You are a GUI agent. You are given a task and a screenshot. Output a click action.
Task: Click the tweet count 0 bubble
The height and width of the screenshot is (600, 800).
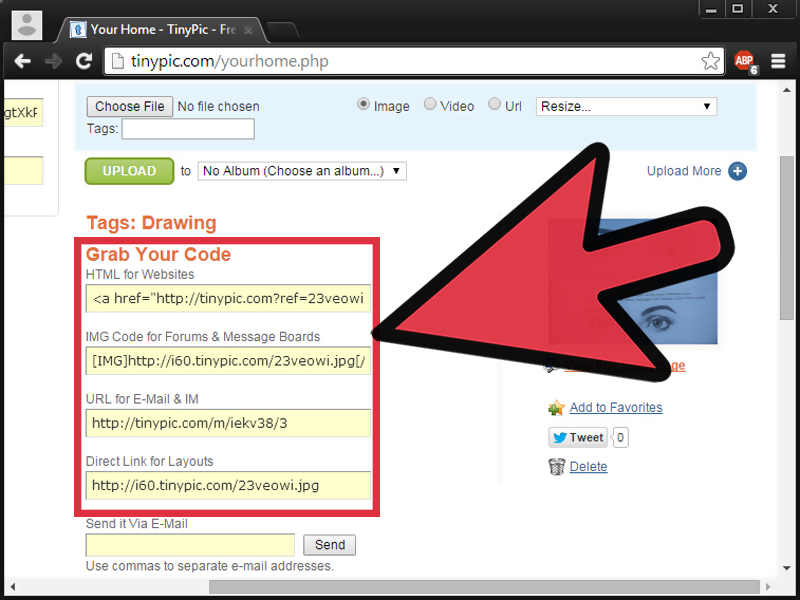[x=620, y=438]
